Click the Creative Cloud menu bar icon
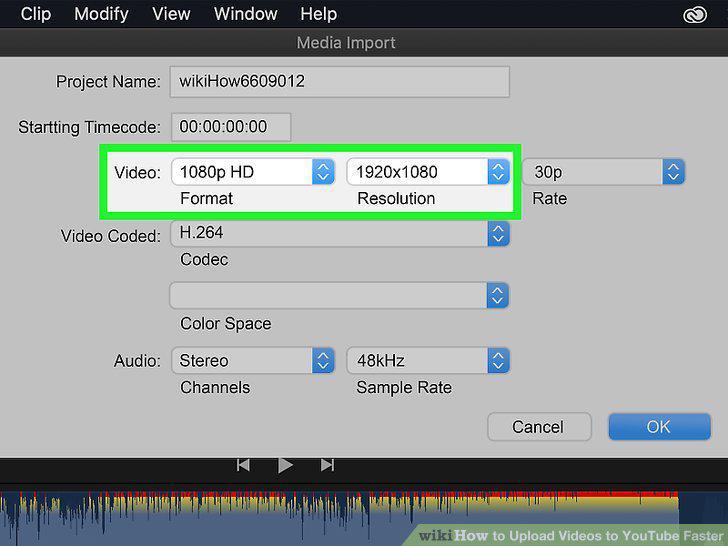The height and width of the screenshot is (546, 728). coord(695,15)
